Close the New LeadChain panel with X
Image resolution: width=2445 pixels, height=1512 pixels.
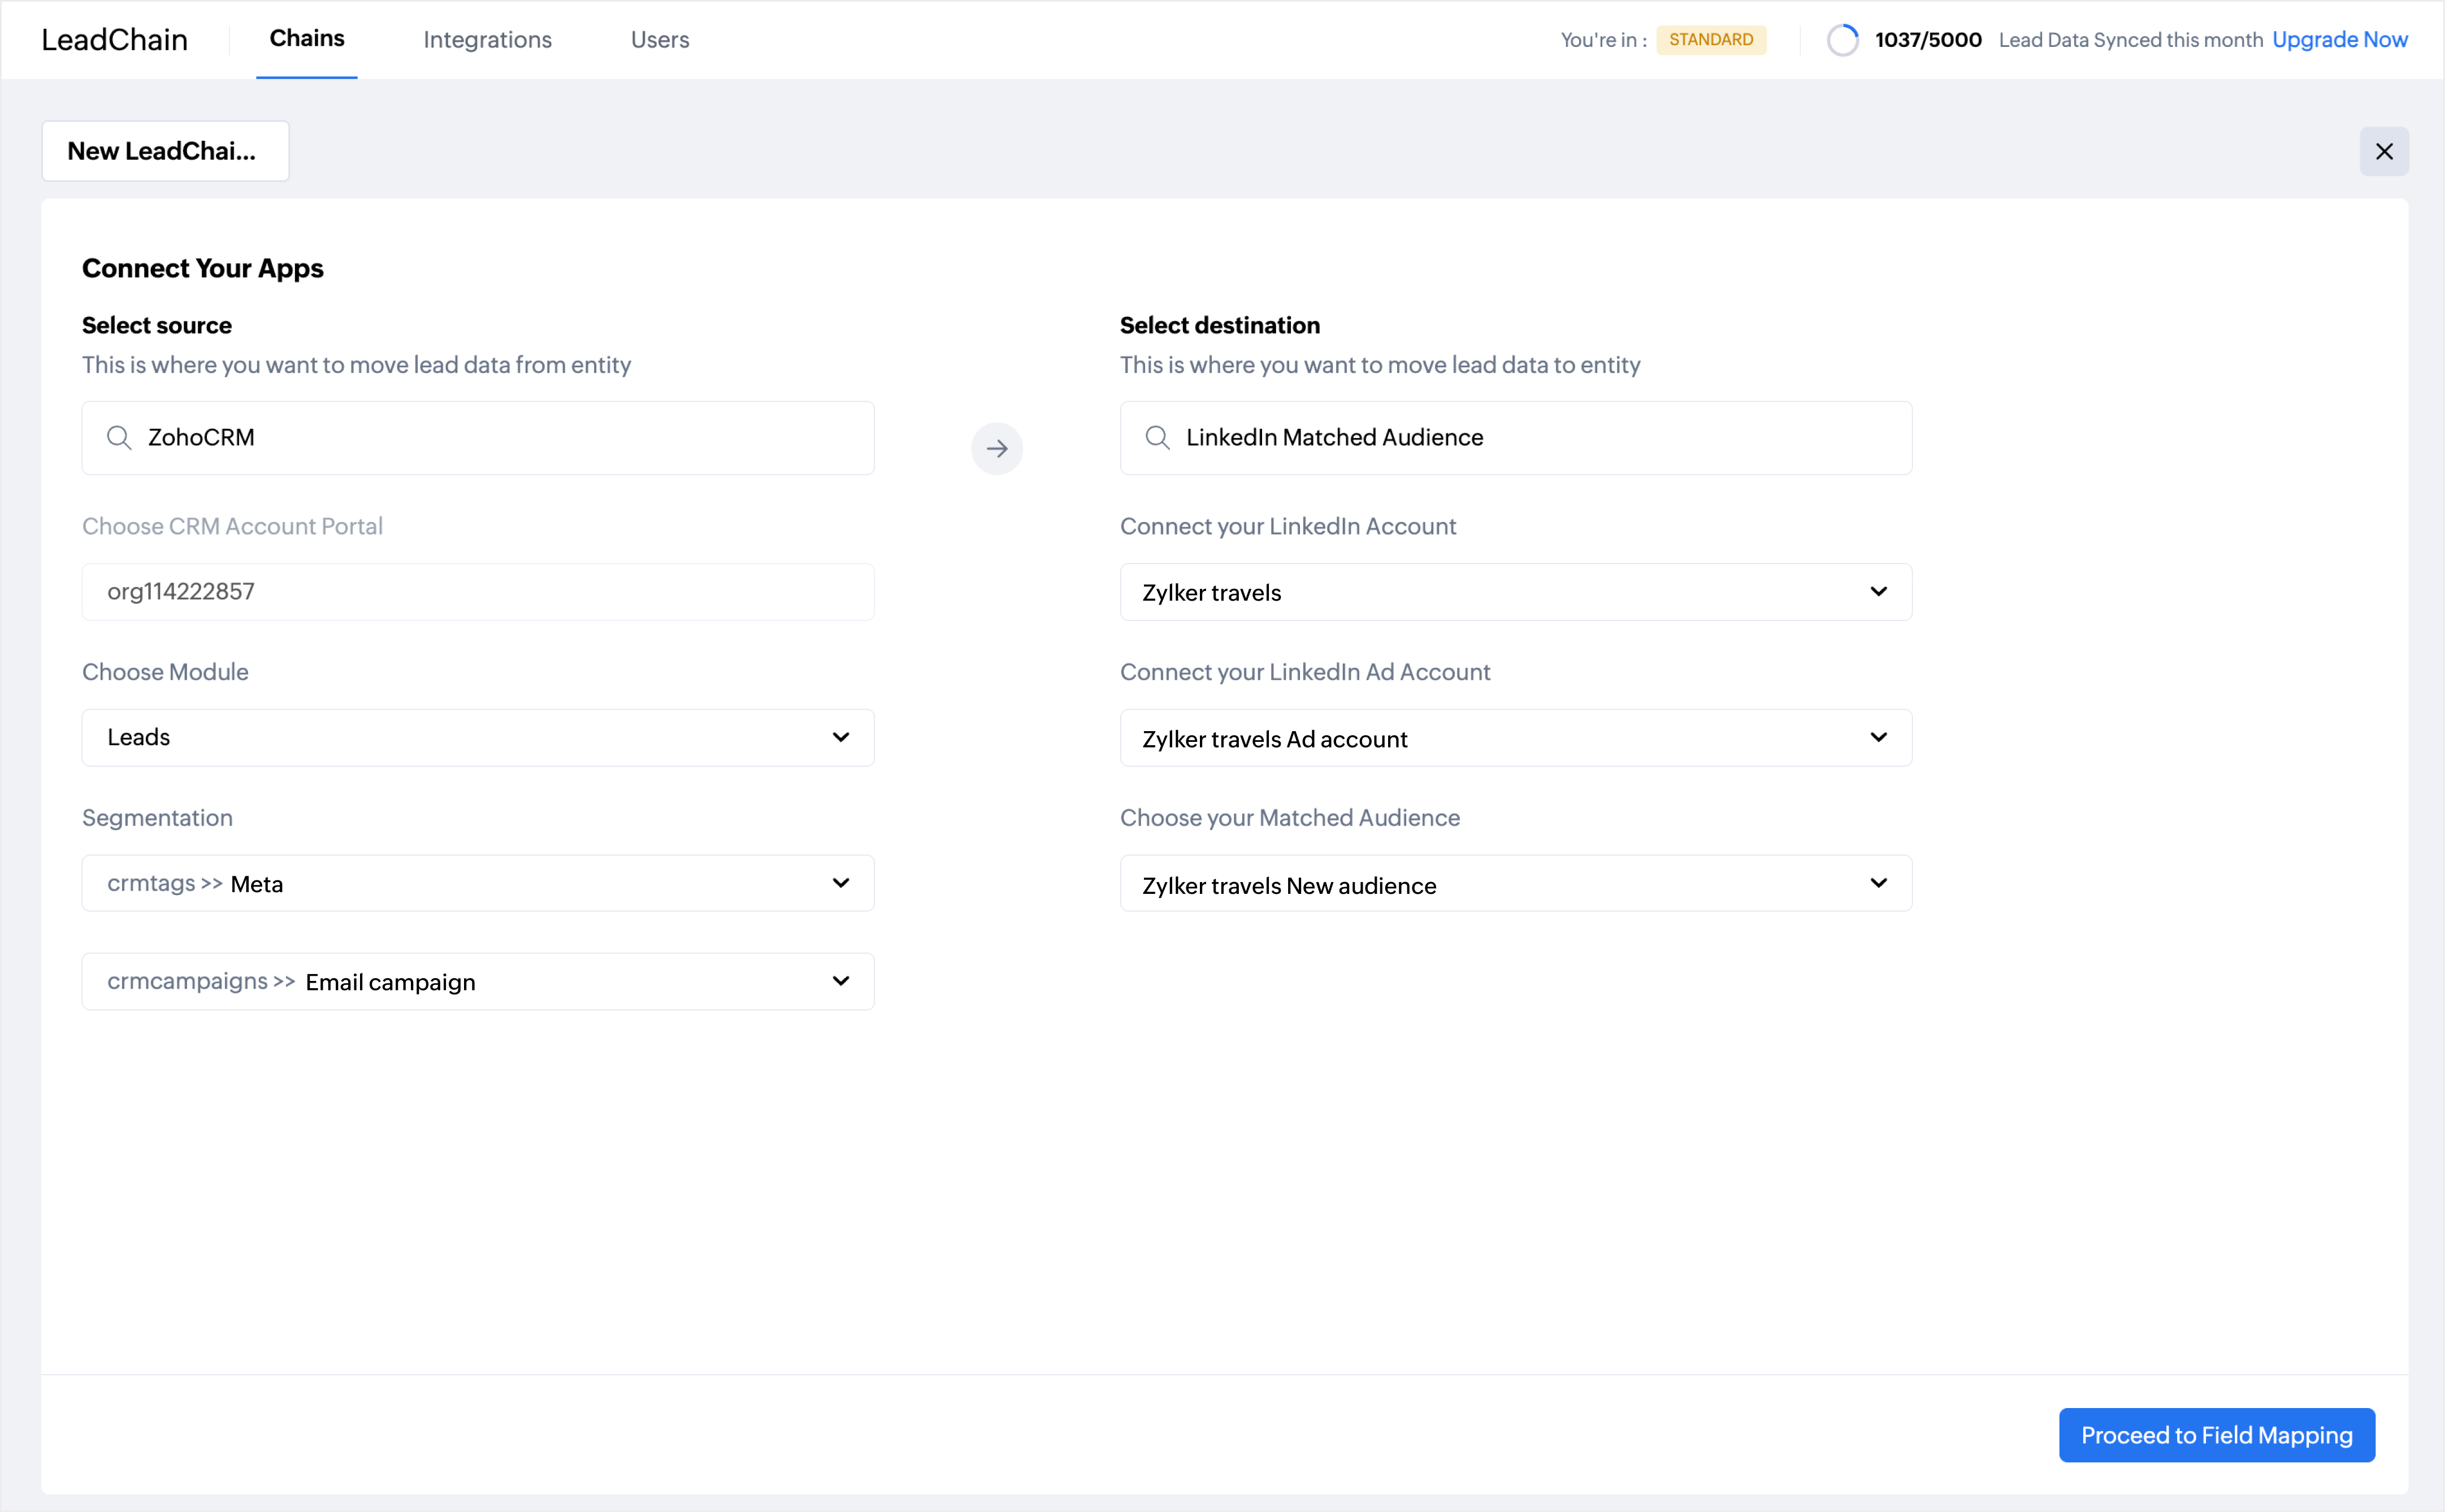pos(2384,151)
